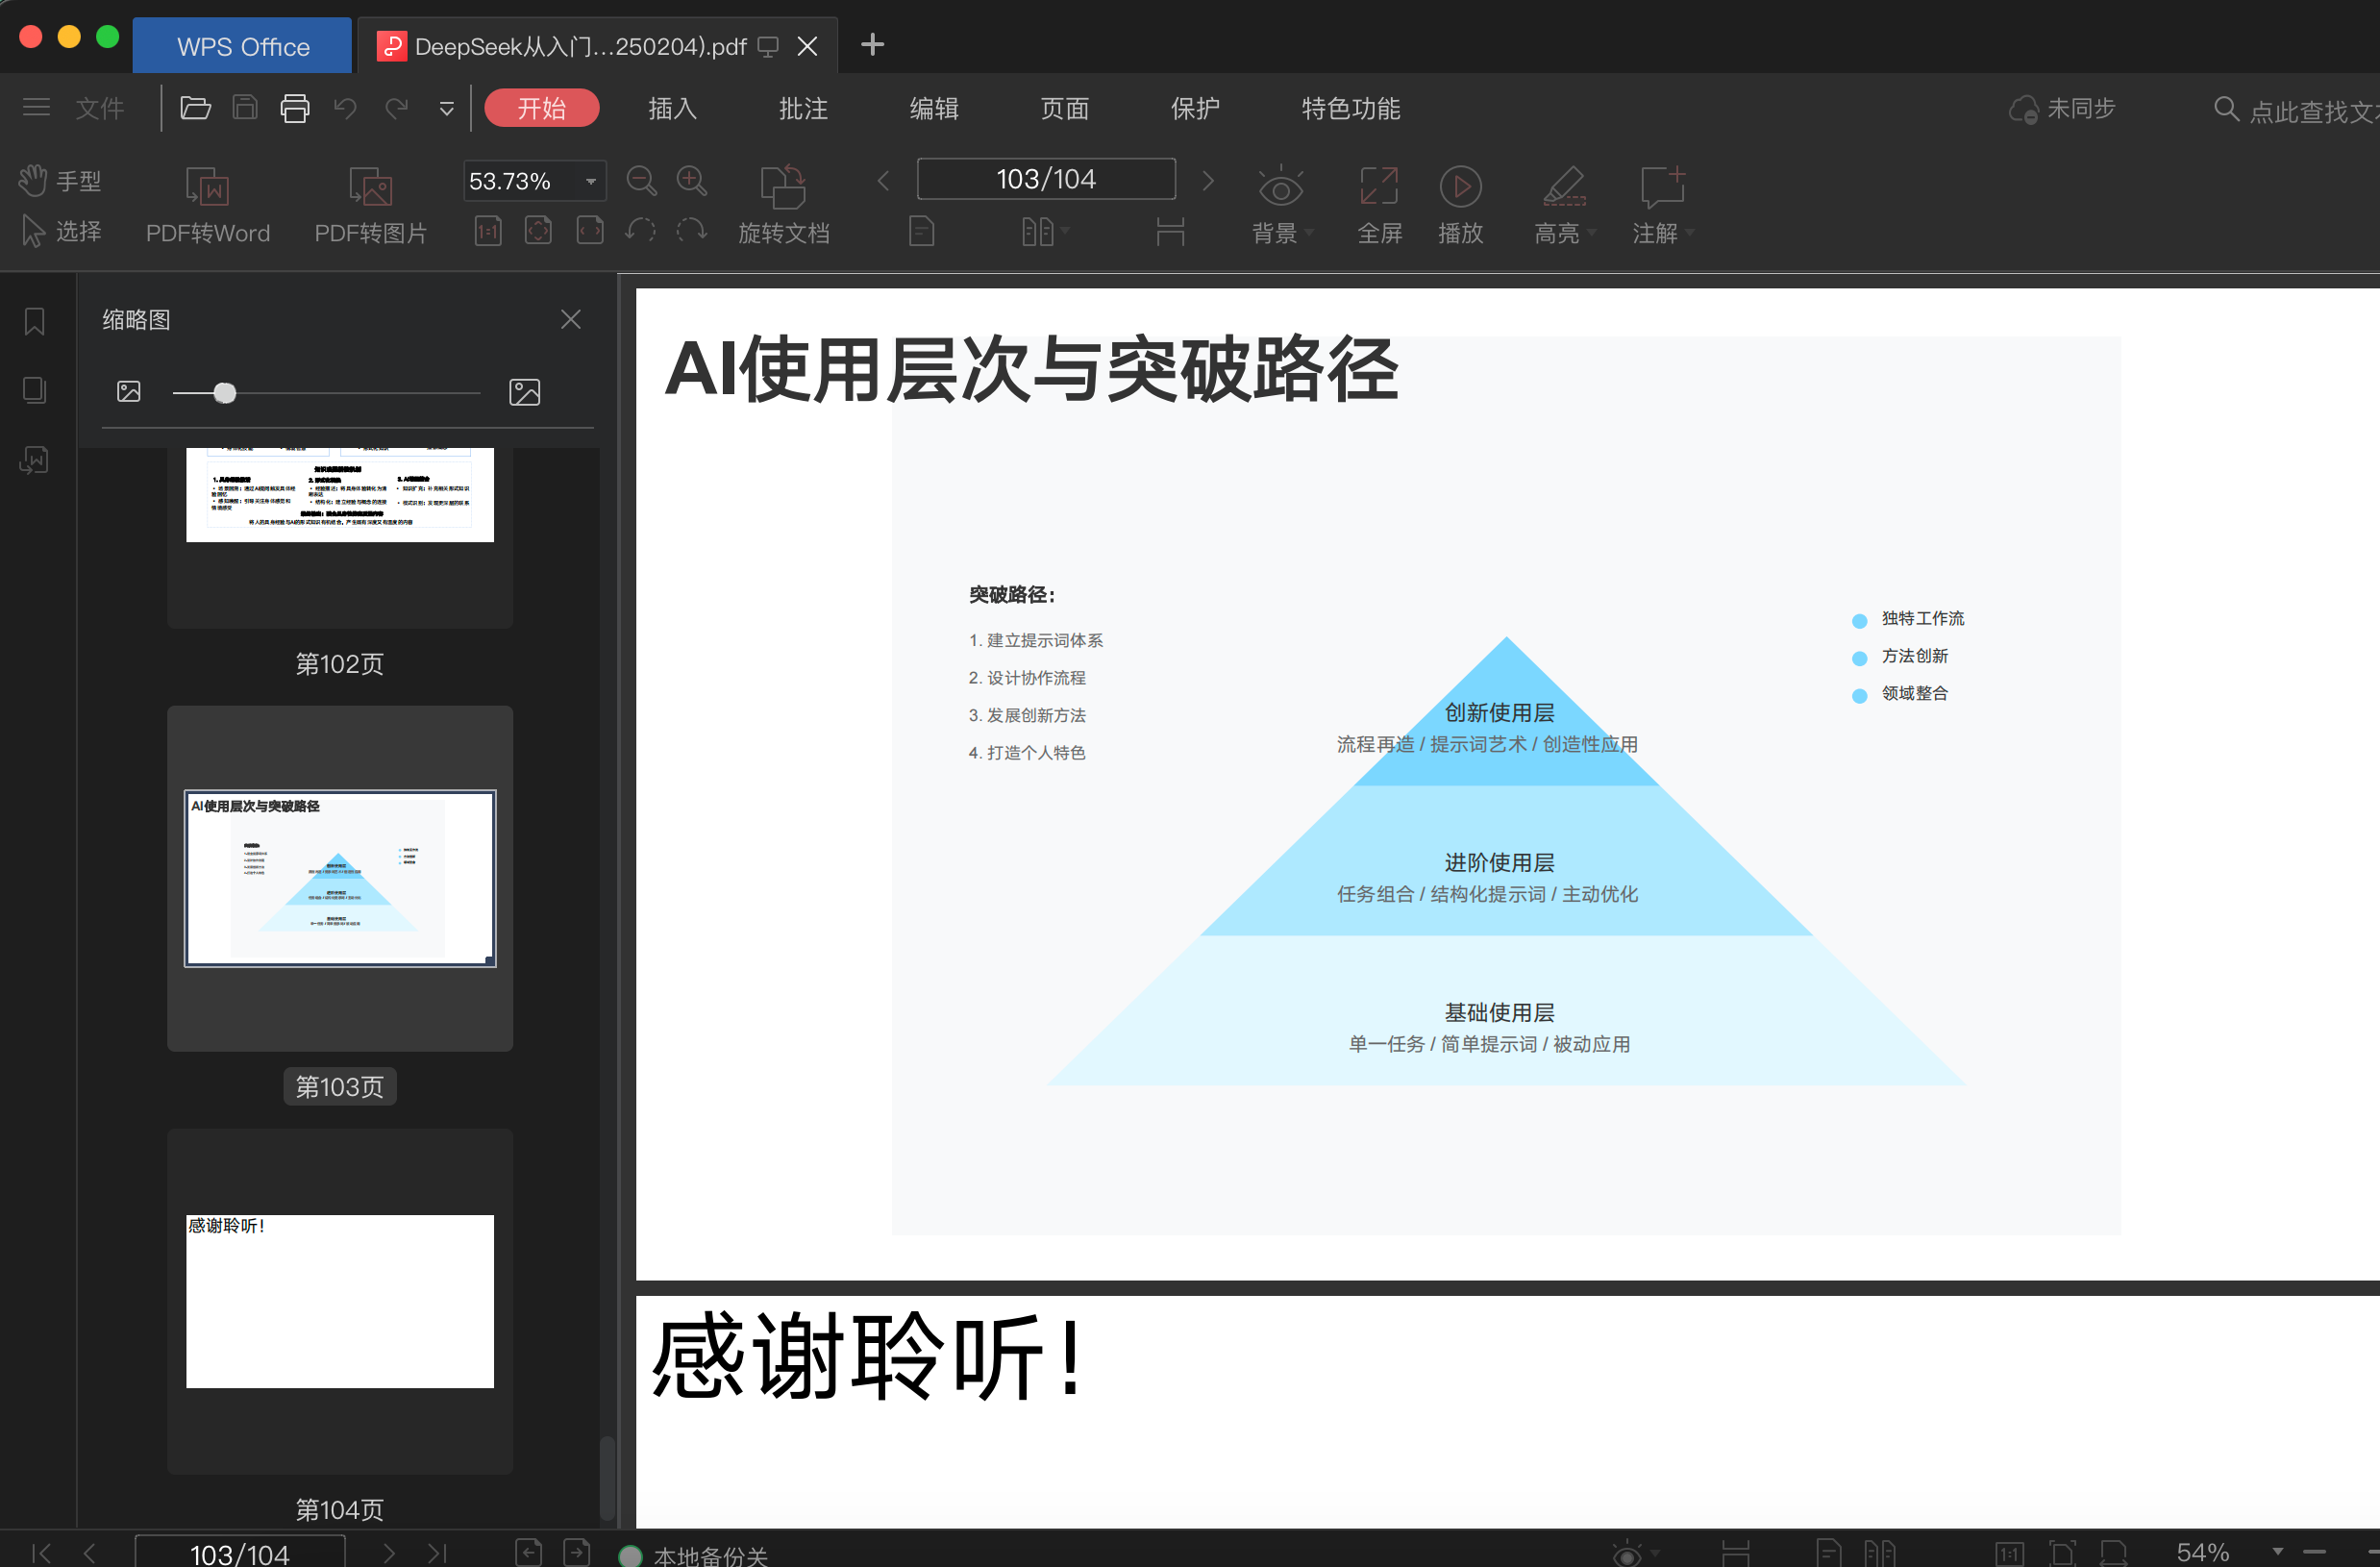Open the 批注 ribbon tab
Image resolution: width=2380 pixels, height=1567 pixels.
coord(803,108)
